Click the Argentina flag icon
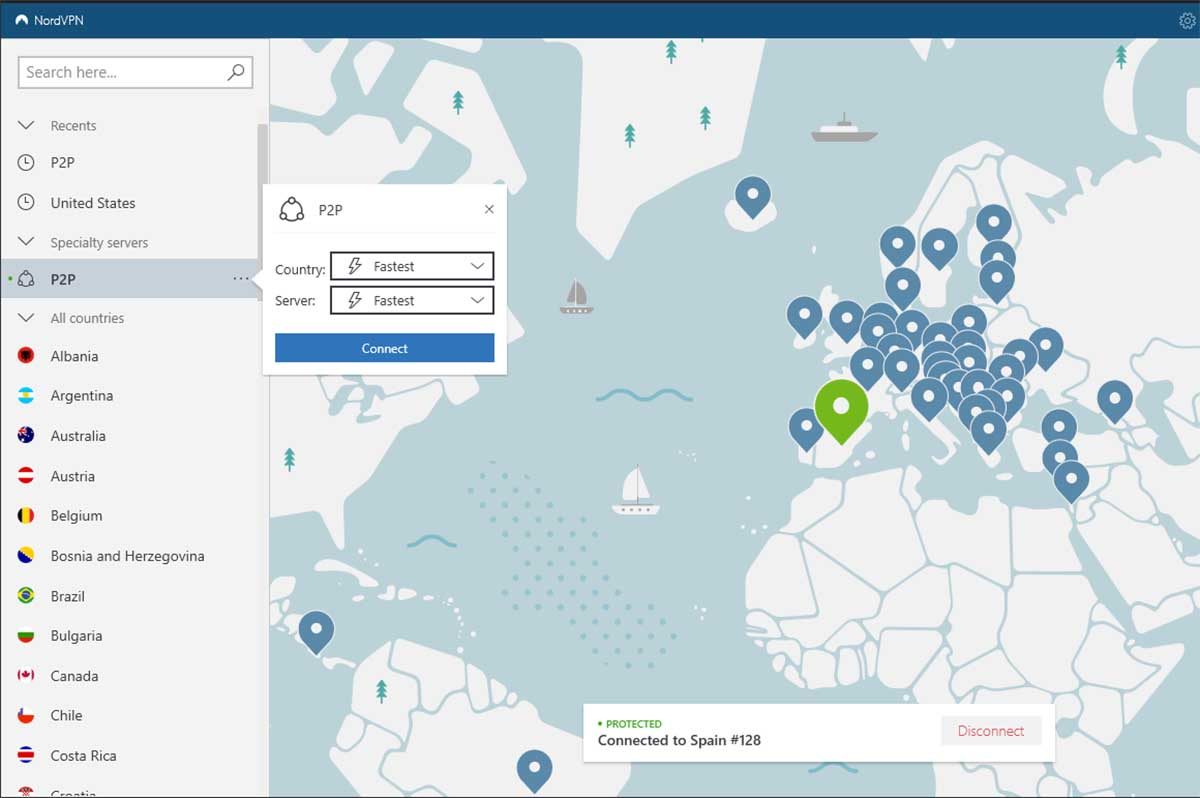The height and width of the screenshot is (798, 1200). (x=26, y=396)
